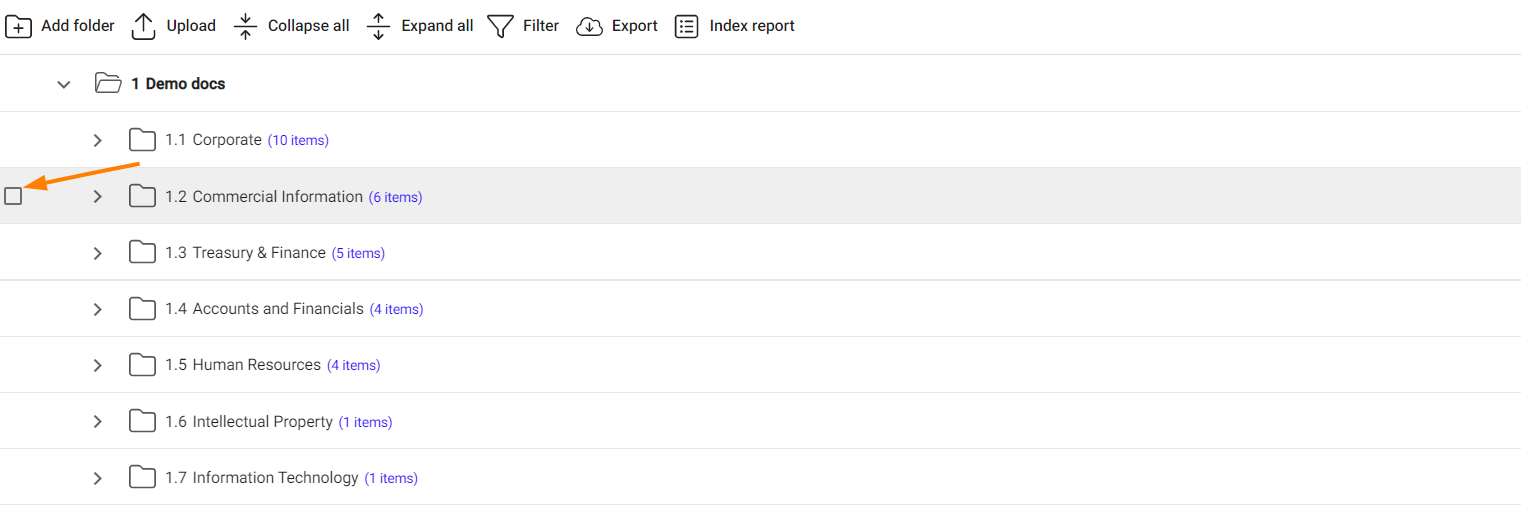Screen dimensions: 1521x505
Task: Expand the 1.1 Corporate folder
Action: (97, 140)
